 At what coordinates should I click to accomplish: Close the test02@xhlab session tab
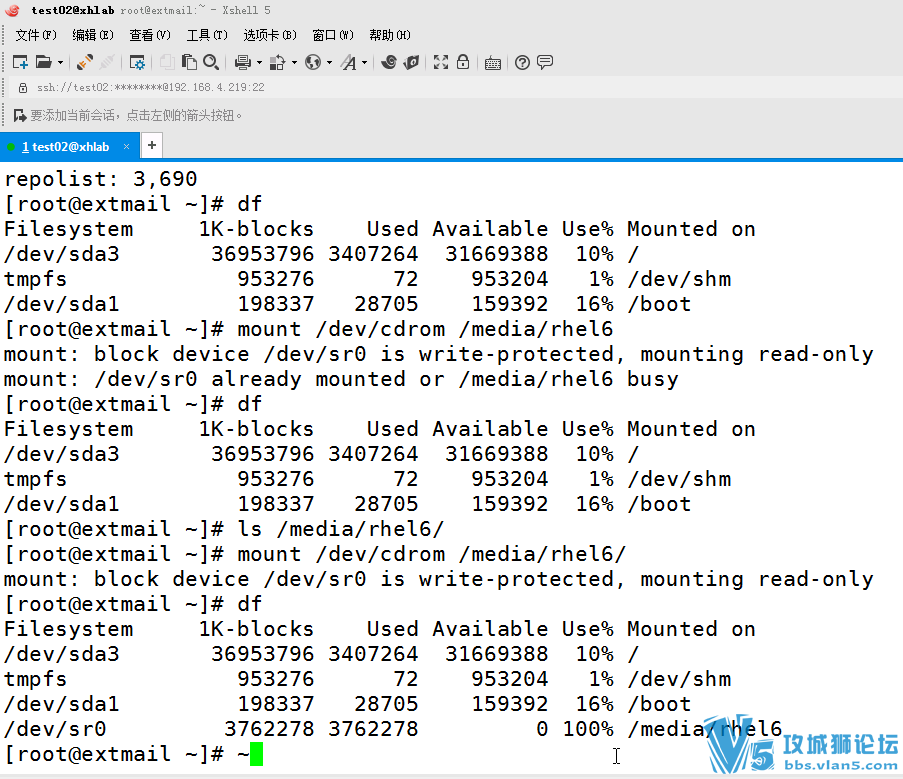point(129,146)
